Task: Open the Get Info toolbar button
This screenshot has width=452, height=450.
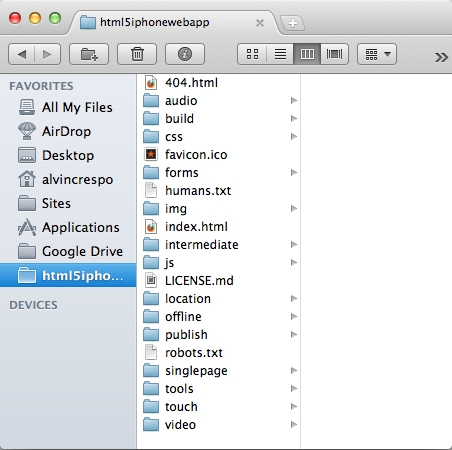Action: [185, 54]
